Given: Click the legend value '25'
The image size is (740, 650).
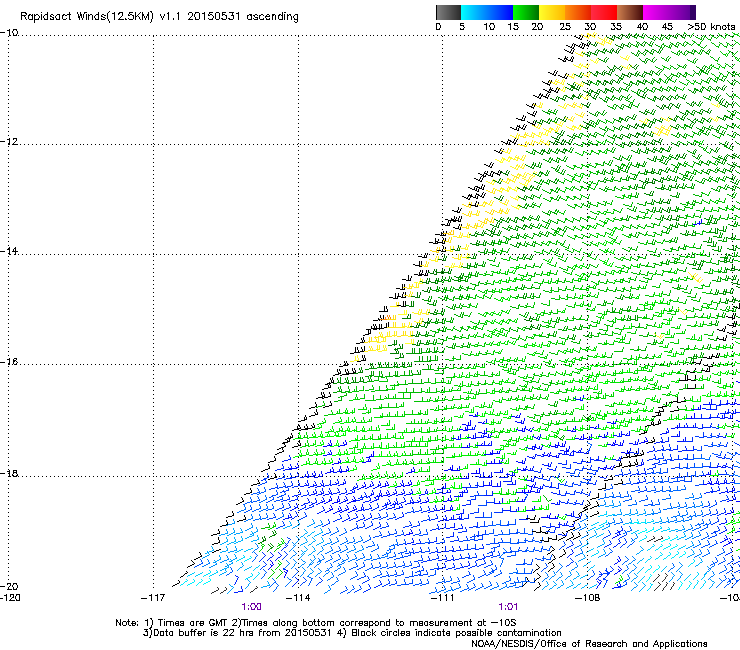Looking at the screenshot, I should tap(565, 27).
